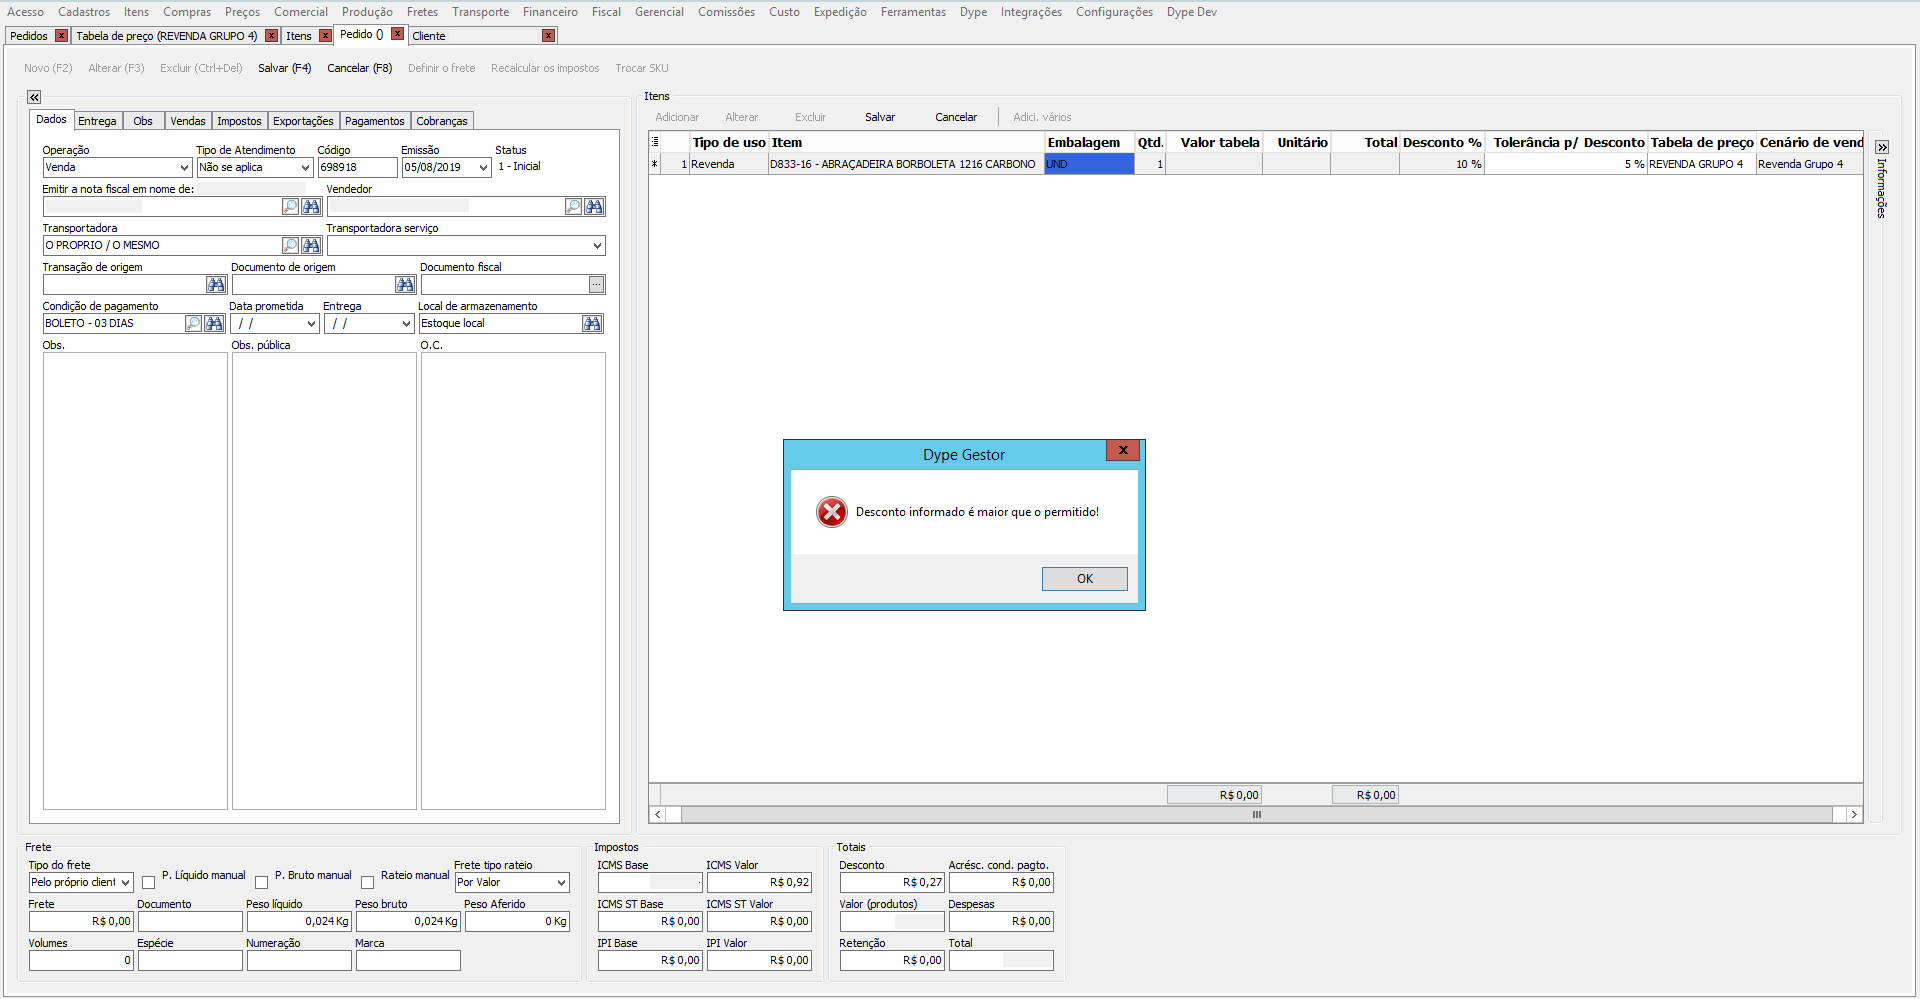Screen dimensions: 1922x999
Task: Switch to the Entrega tab
Action: click(x=97, y=121)
